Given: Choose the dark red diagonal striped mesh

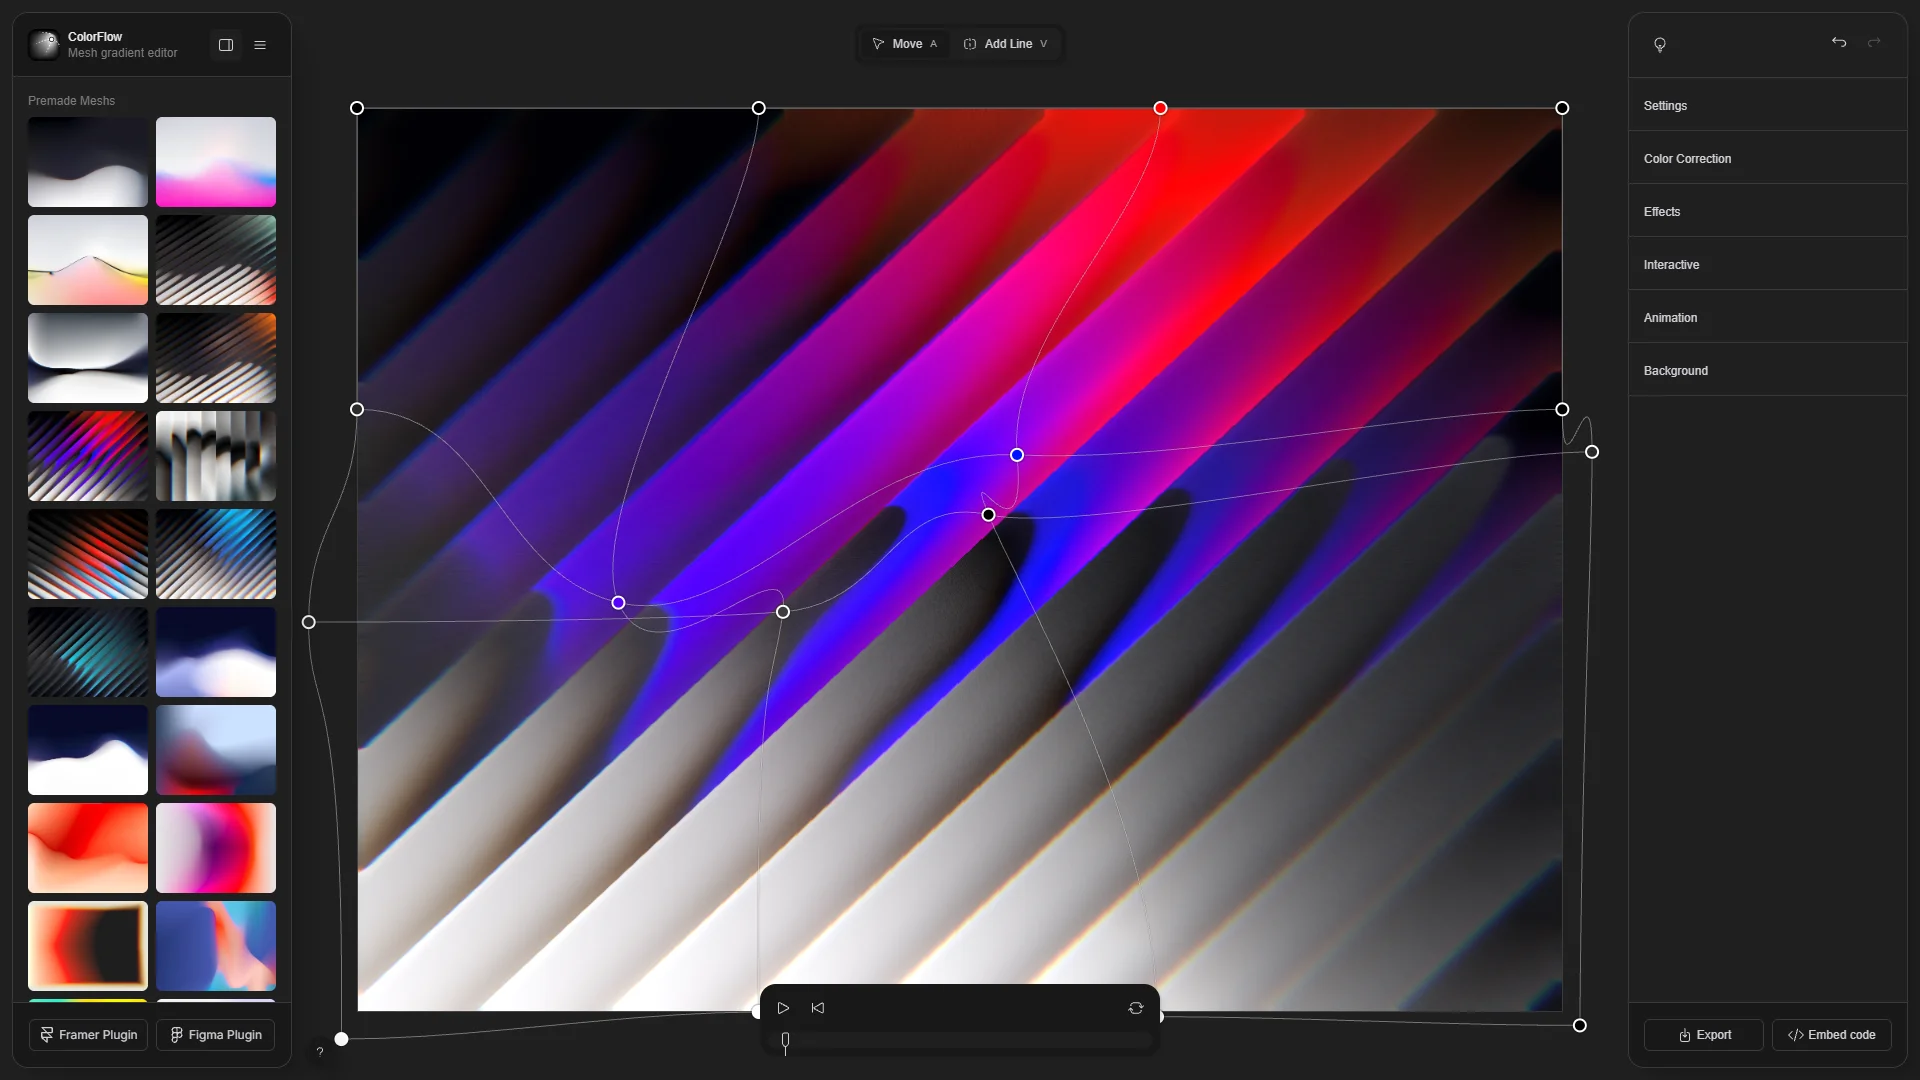Looking at the screenshot, I should tap(88, 554).
